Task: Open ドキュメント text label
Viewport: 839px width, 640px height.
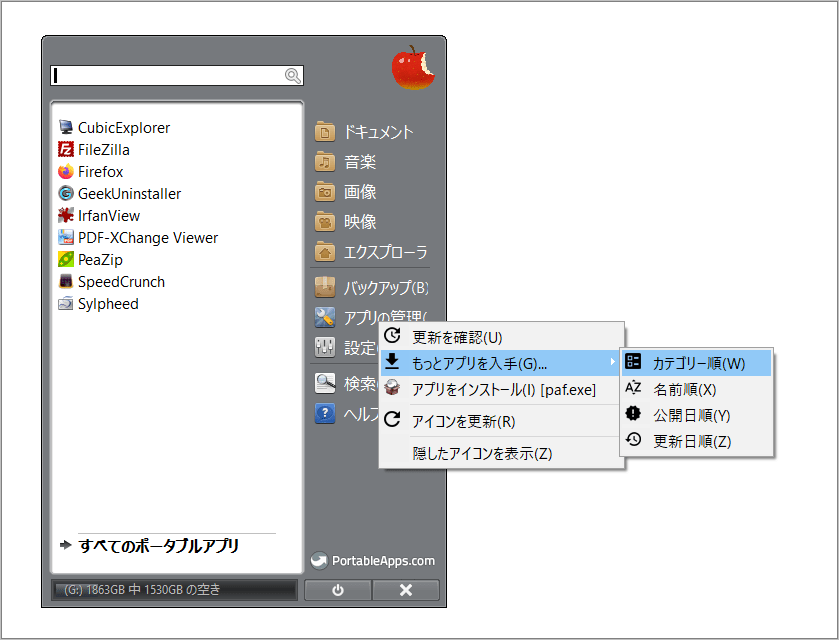Action: 378,132
